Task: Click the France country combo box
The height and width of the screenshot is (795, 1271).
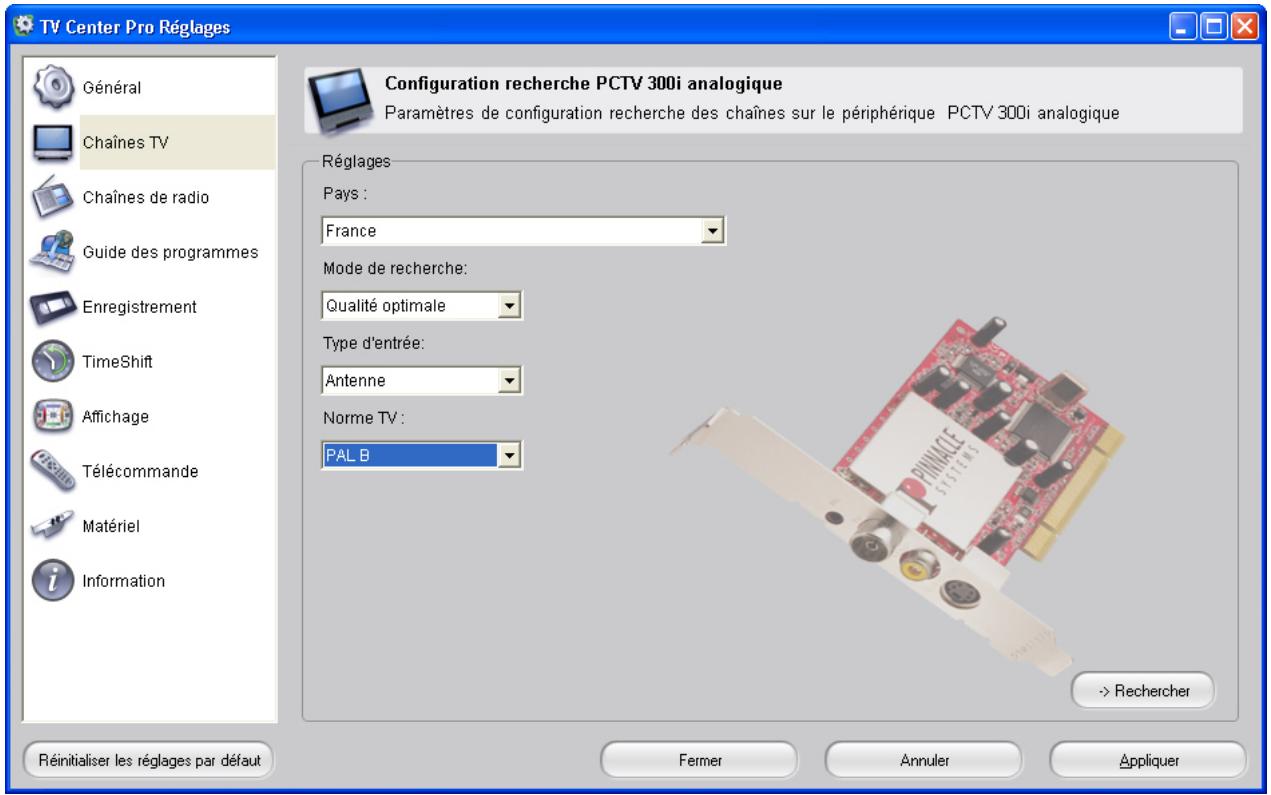Action: [x=522, y=232]
